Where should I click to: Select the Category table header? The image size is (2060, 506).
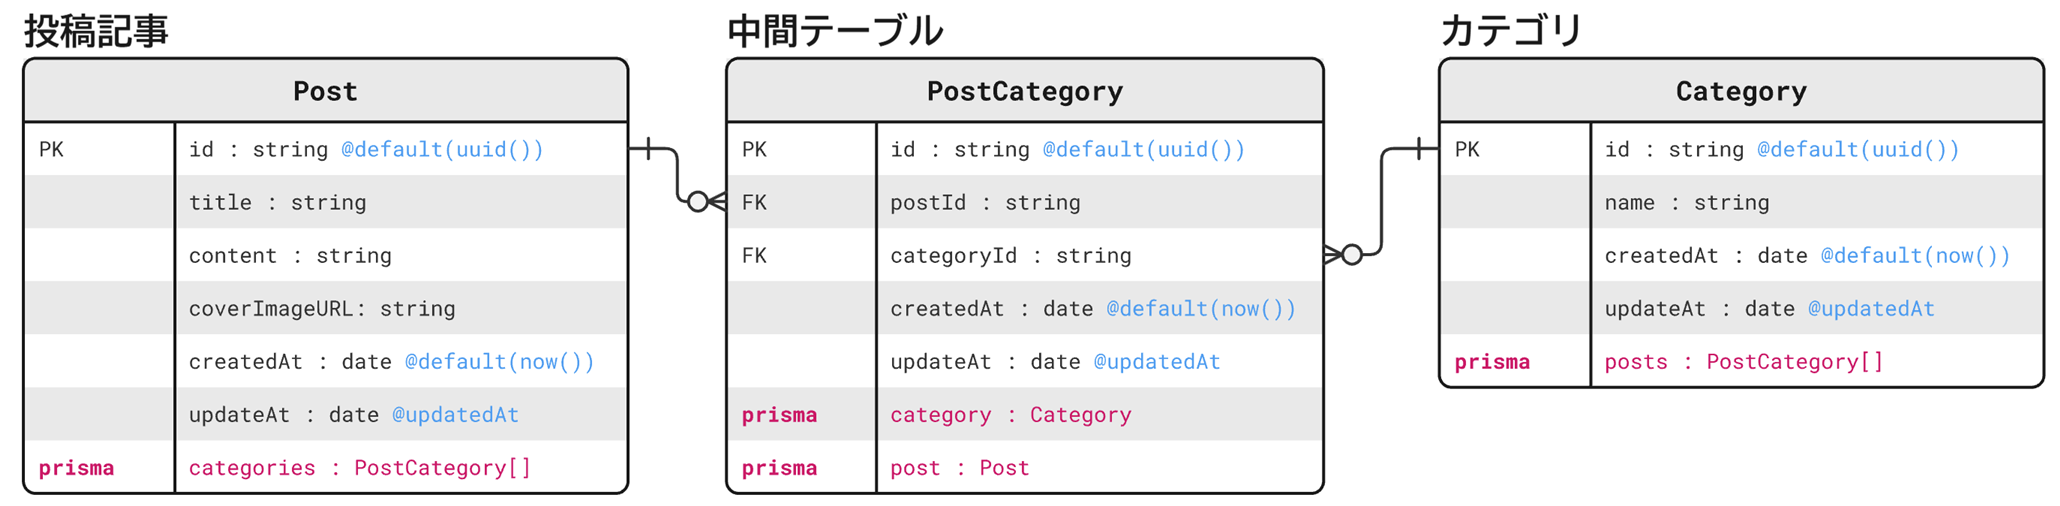[x=1740, y=91]
